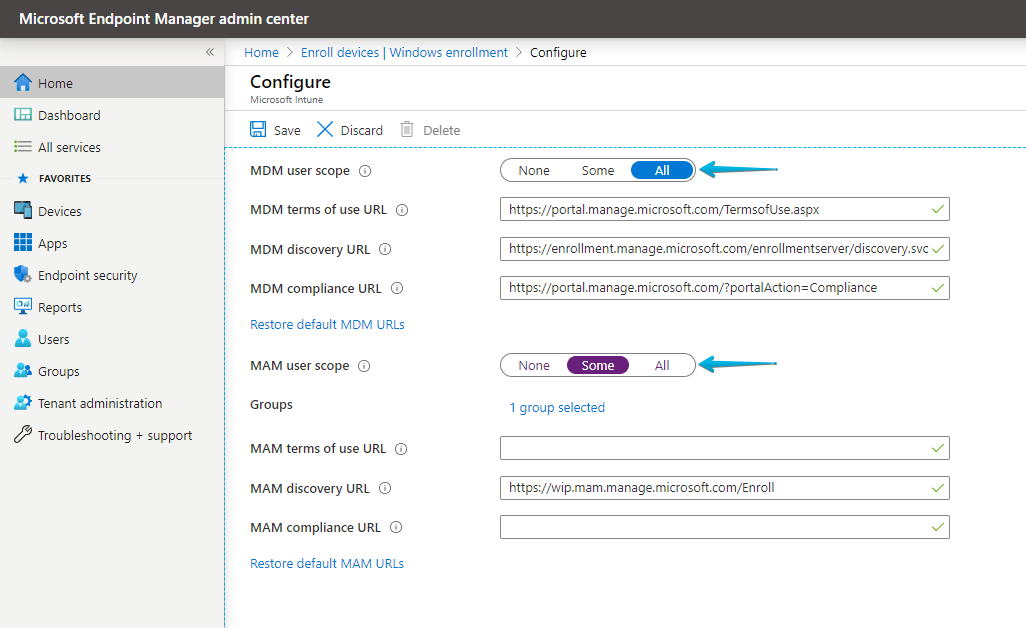Image resolution: width=1026 pixels, height=628 pixels.
Task: Switch MAM user scope to All
Action: (x=662, y=364)
